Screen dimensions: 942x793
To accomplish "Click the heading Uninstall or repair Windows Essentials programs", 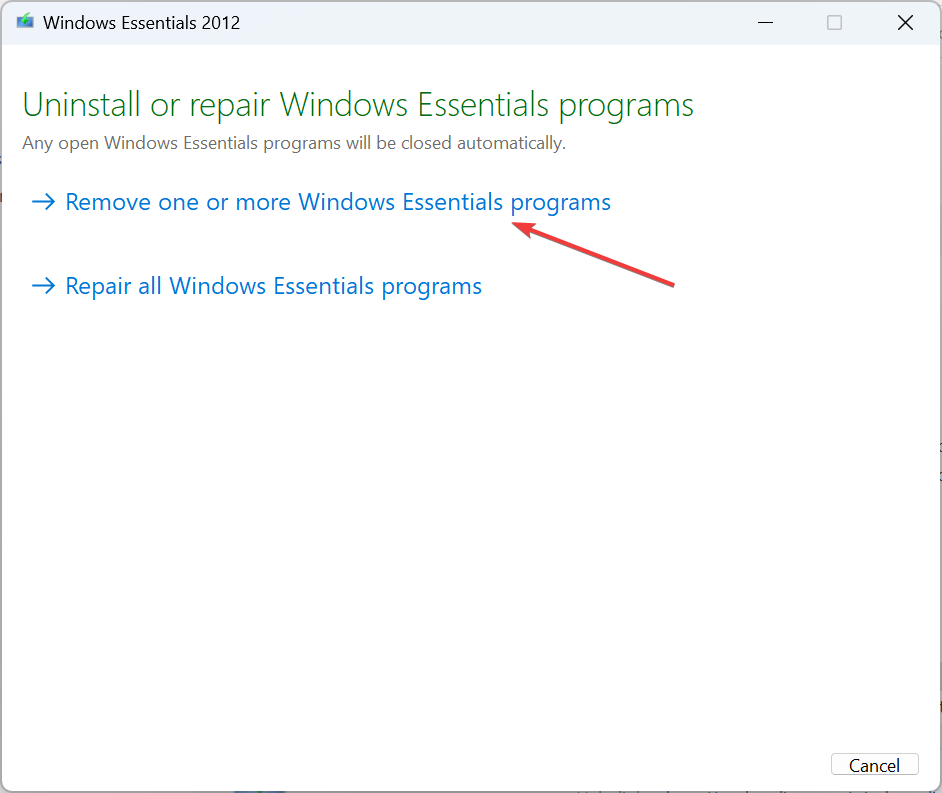I will click(x=358, y=106).
